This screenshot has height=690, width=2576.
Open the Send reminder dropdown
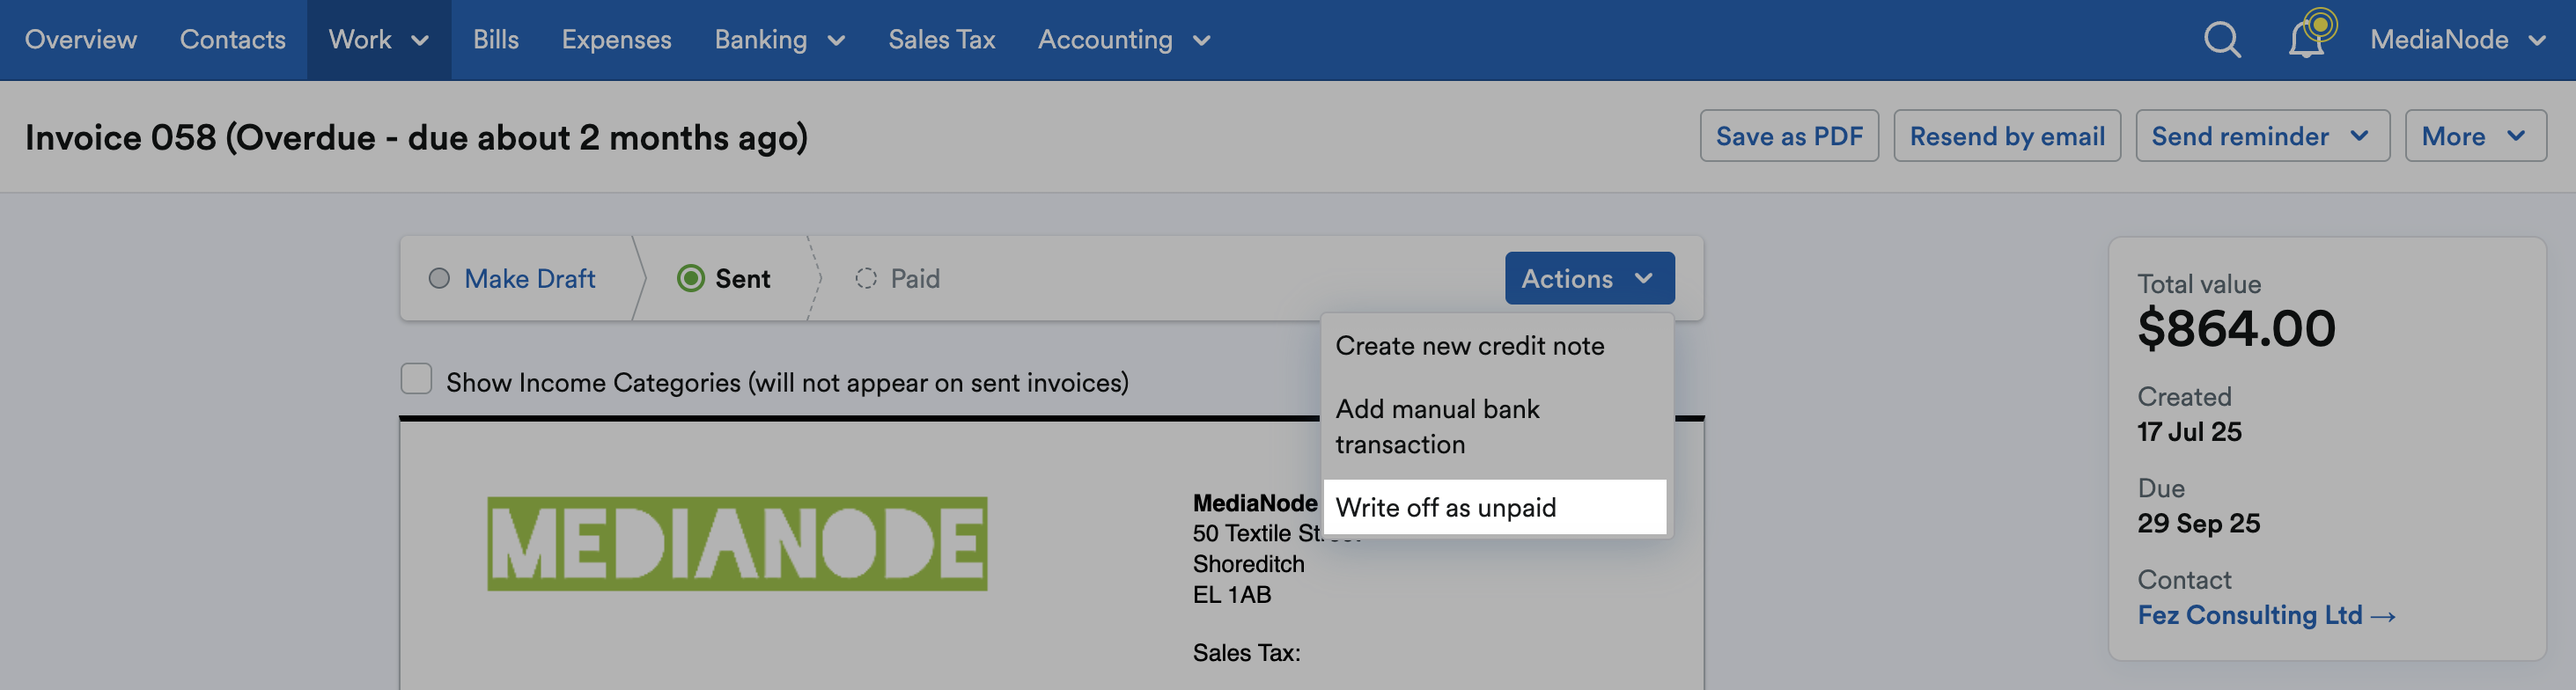2262,136
